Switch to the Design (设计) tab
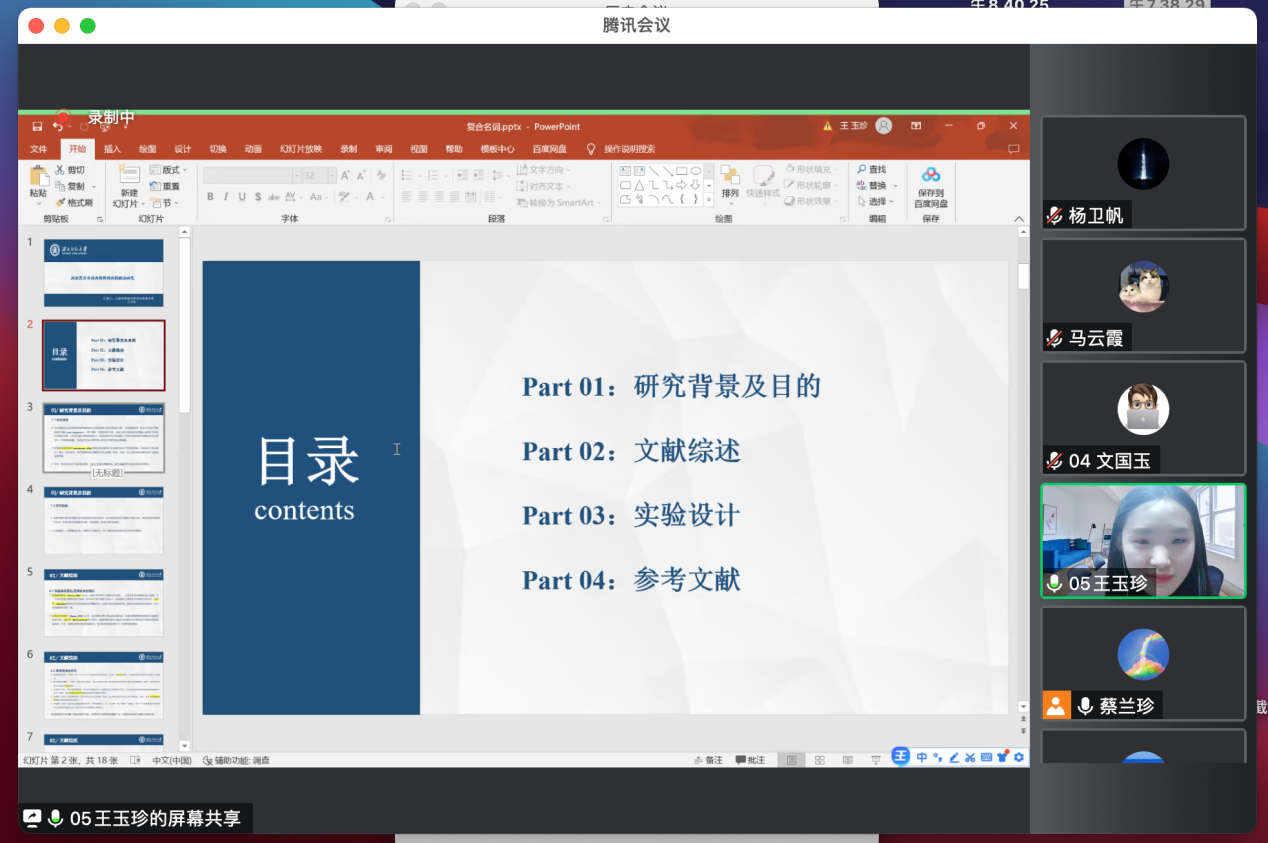The width and height of the screenshot is (1268, 843). 182,149
